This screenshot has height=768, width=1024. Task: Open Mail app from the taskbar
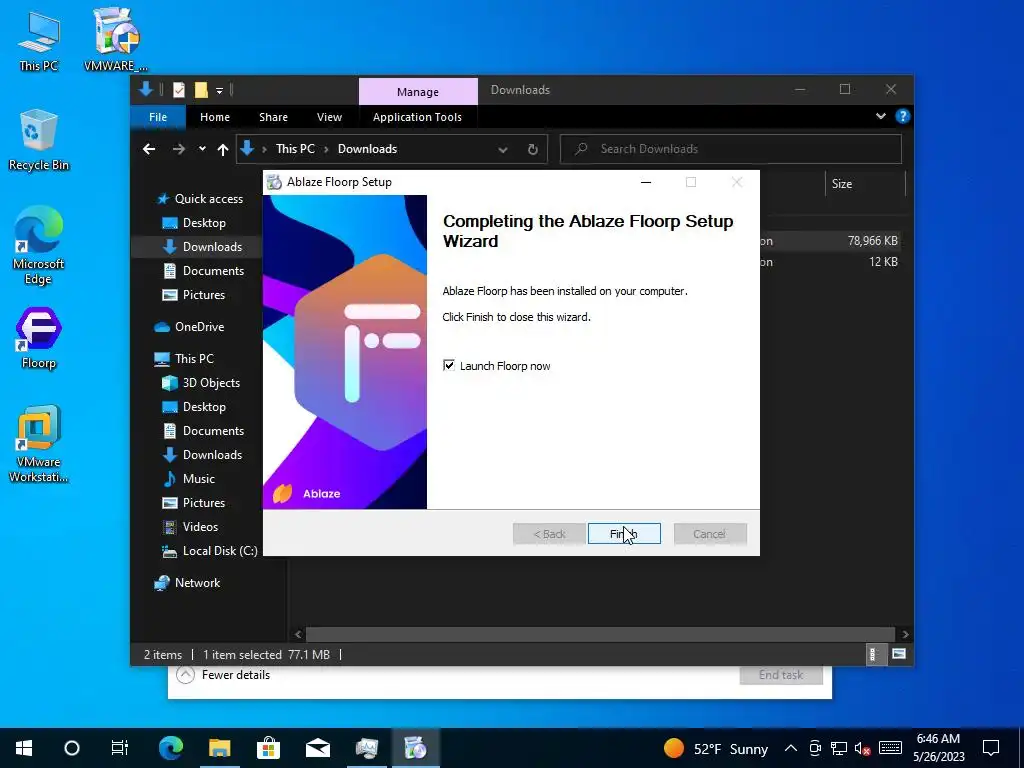coord(317,748)
